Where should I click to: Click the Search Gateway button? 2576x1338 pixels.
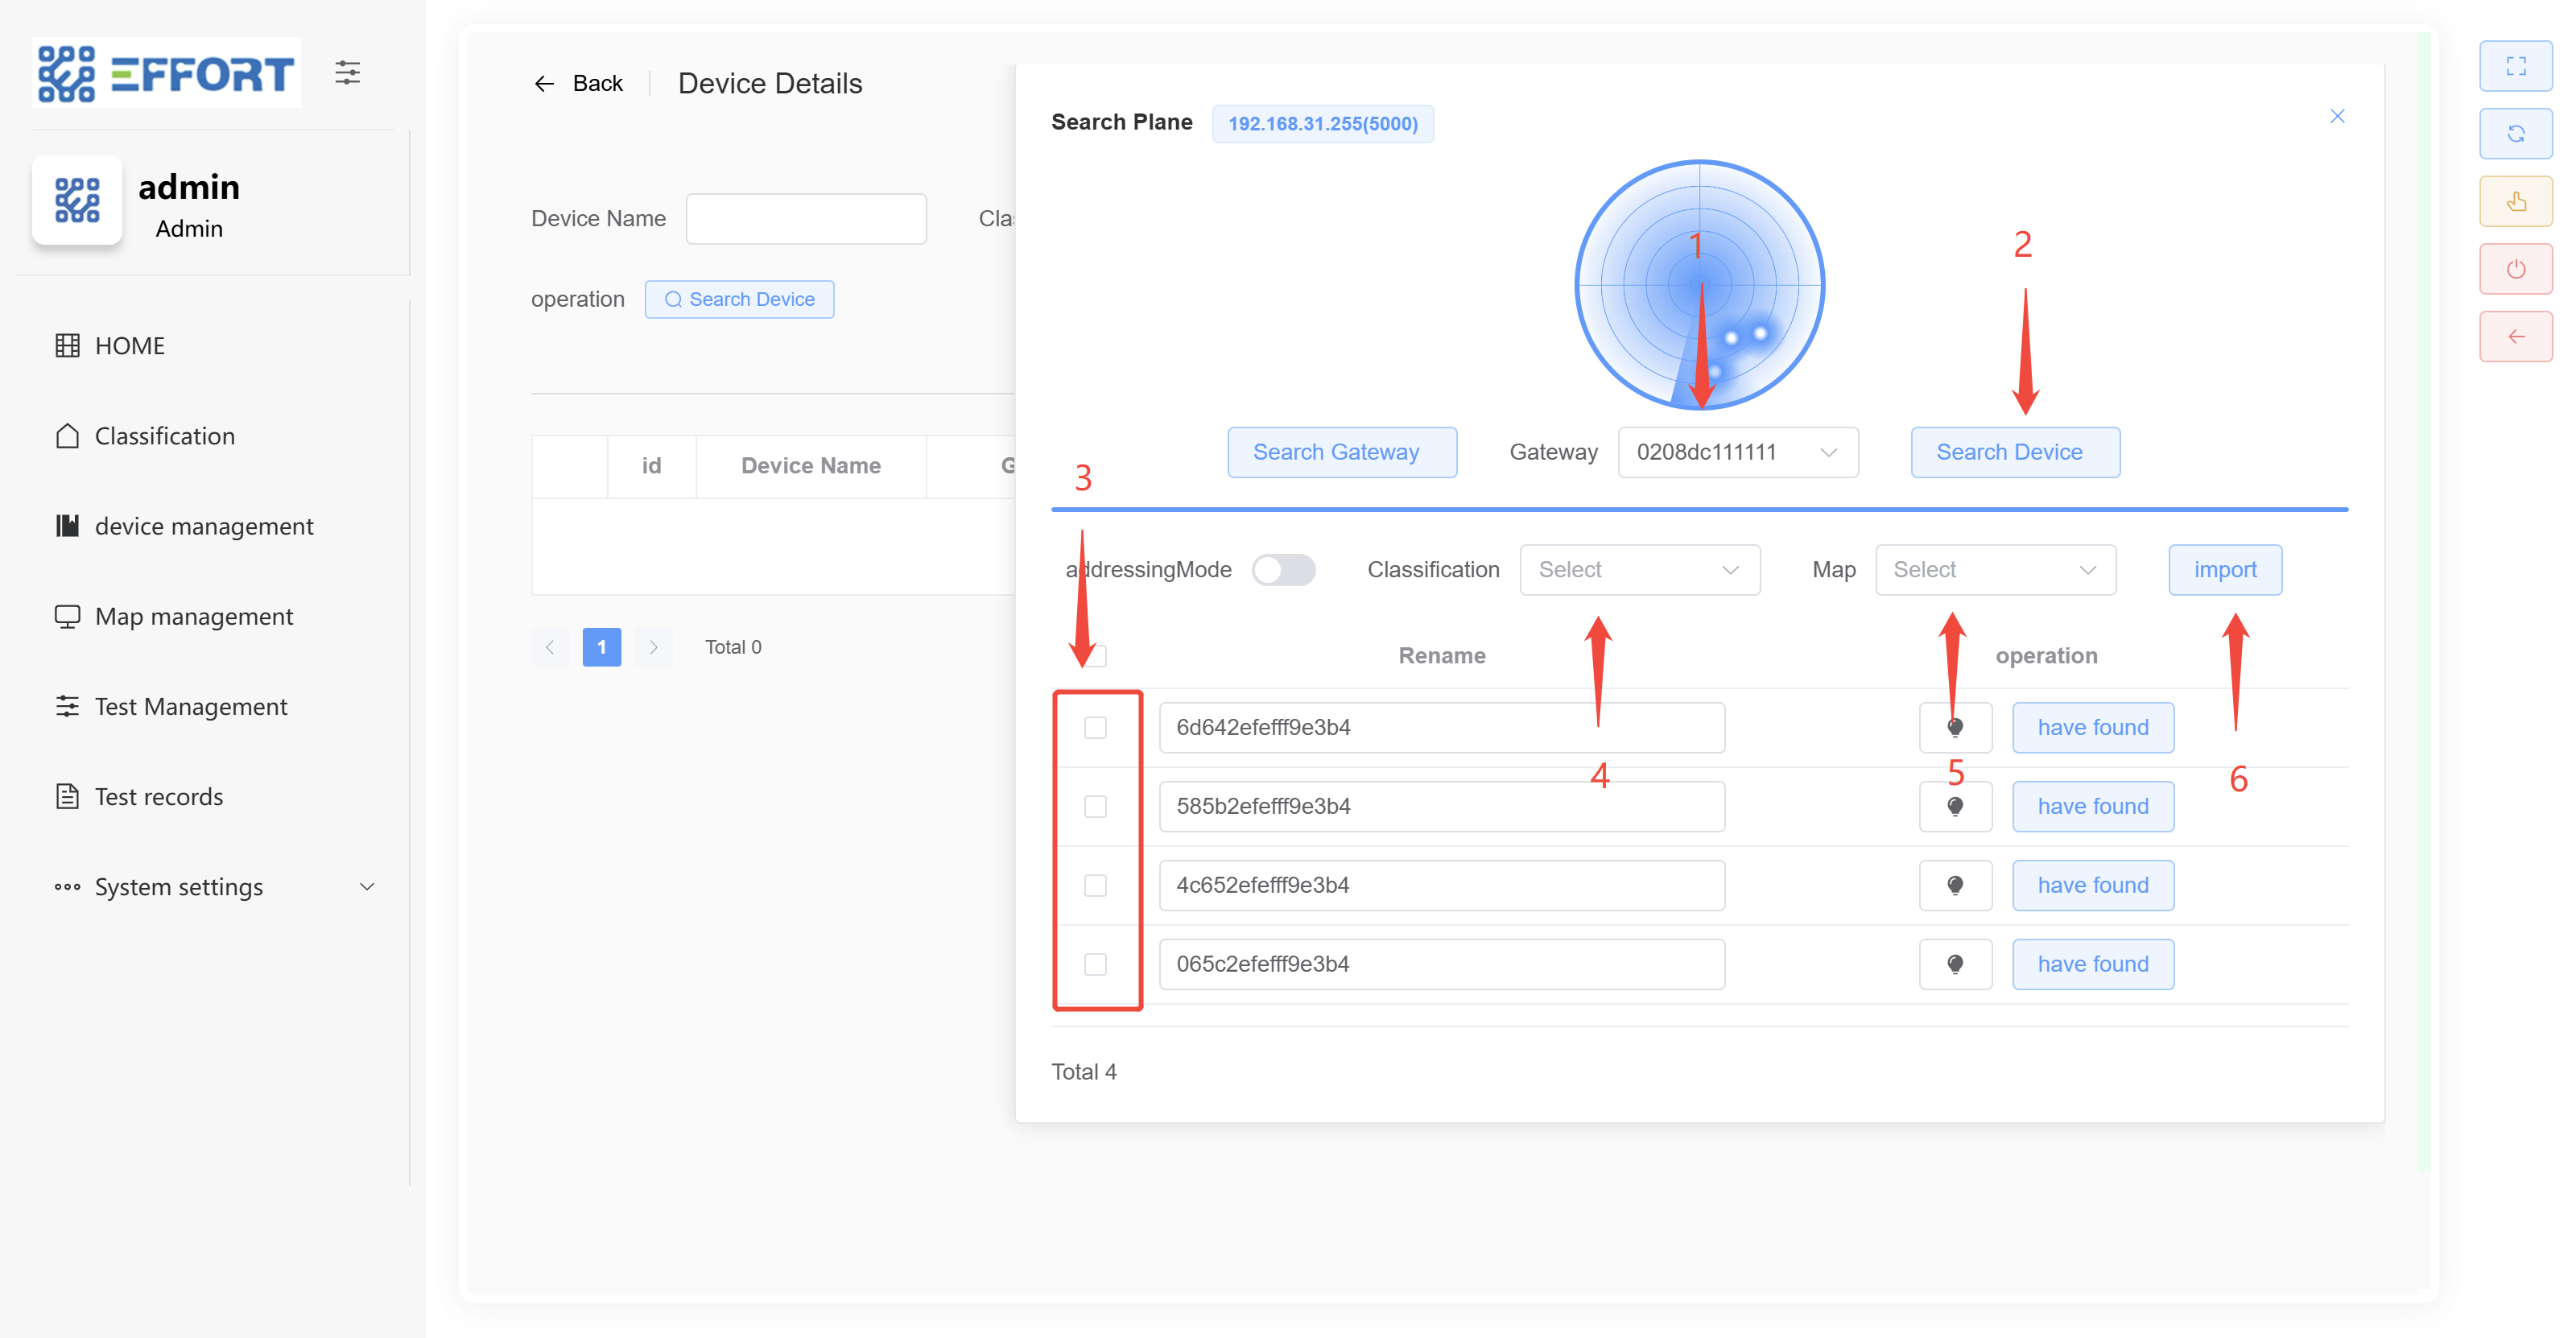[1341, 452]
